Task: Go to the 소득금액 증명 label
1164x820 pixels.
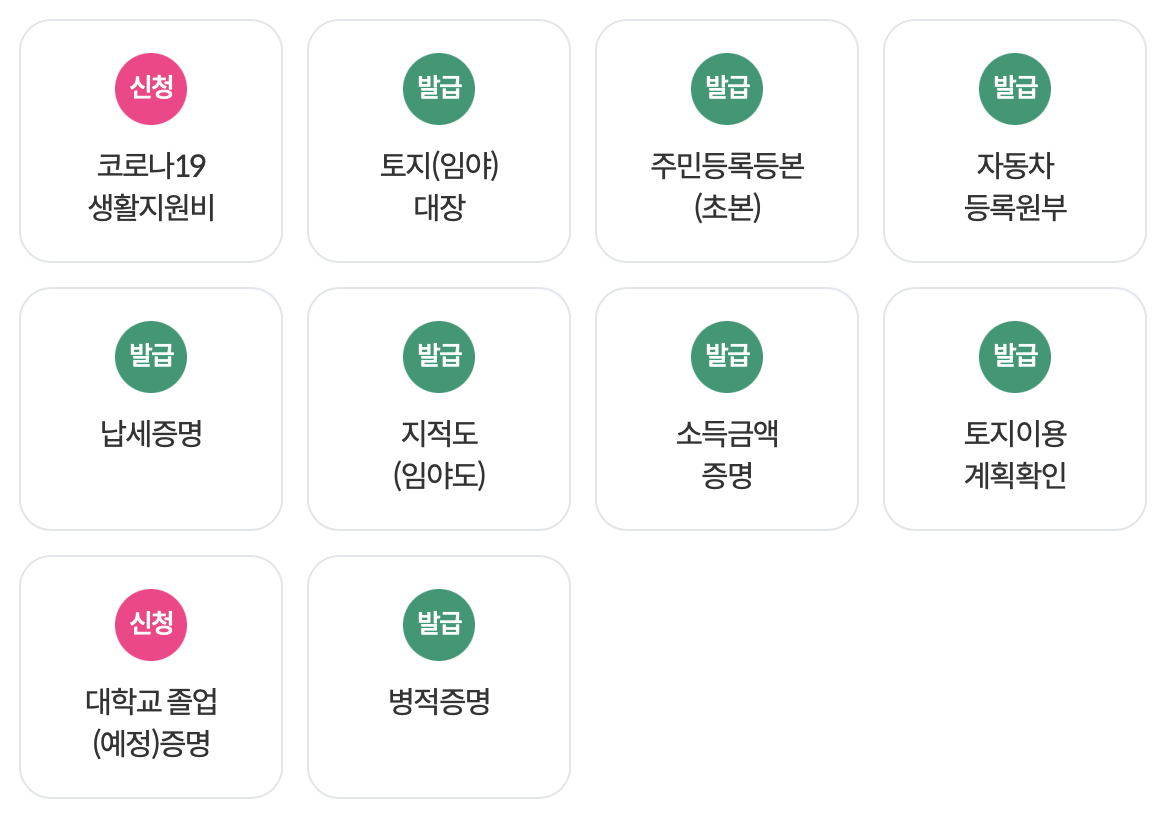Action: pyautogui.click(x=727, y=454)
